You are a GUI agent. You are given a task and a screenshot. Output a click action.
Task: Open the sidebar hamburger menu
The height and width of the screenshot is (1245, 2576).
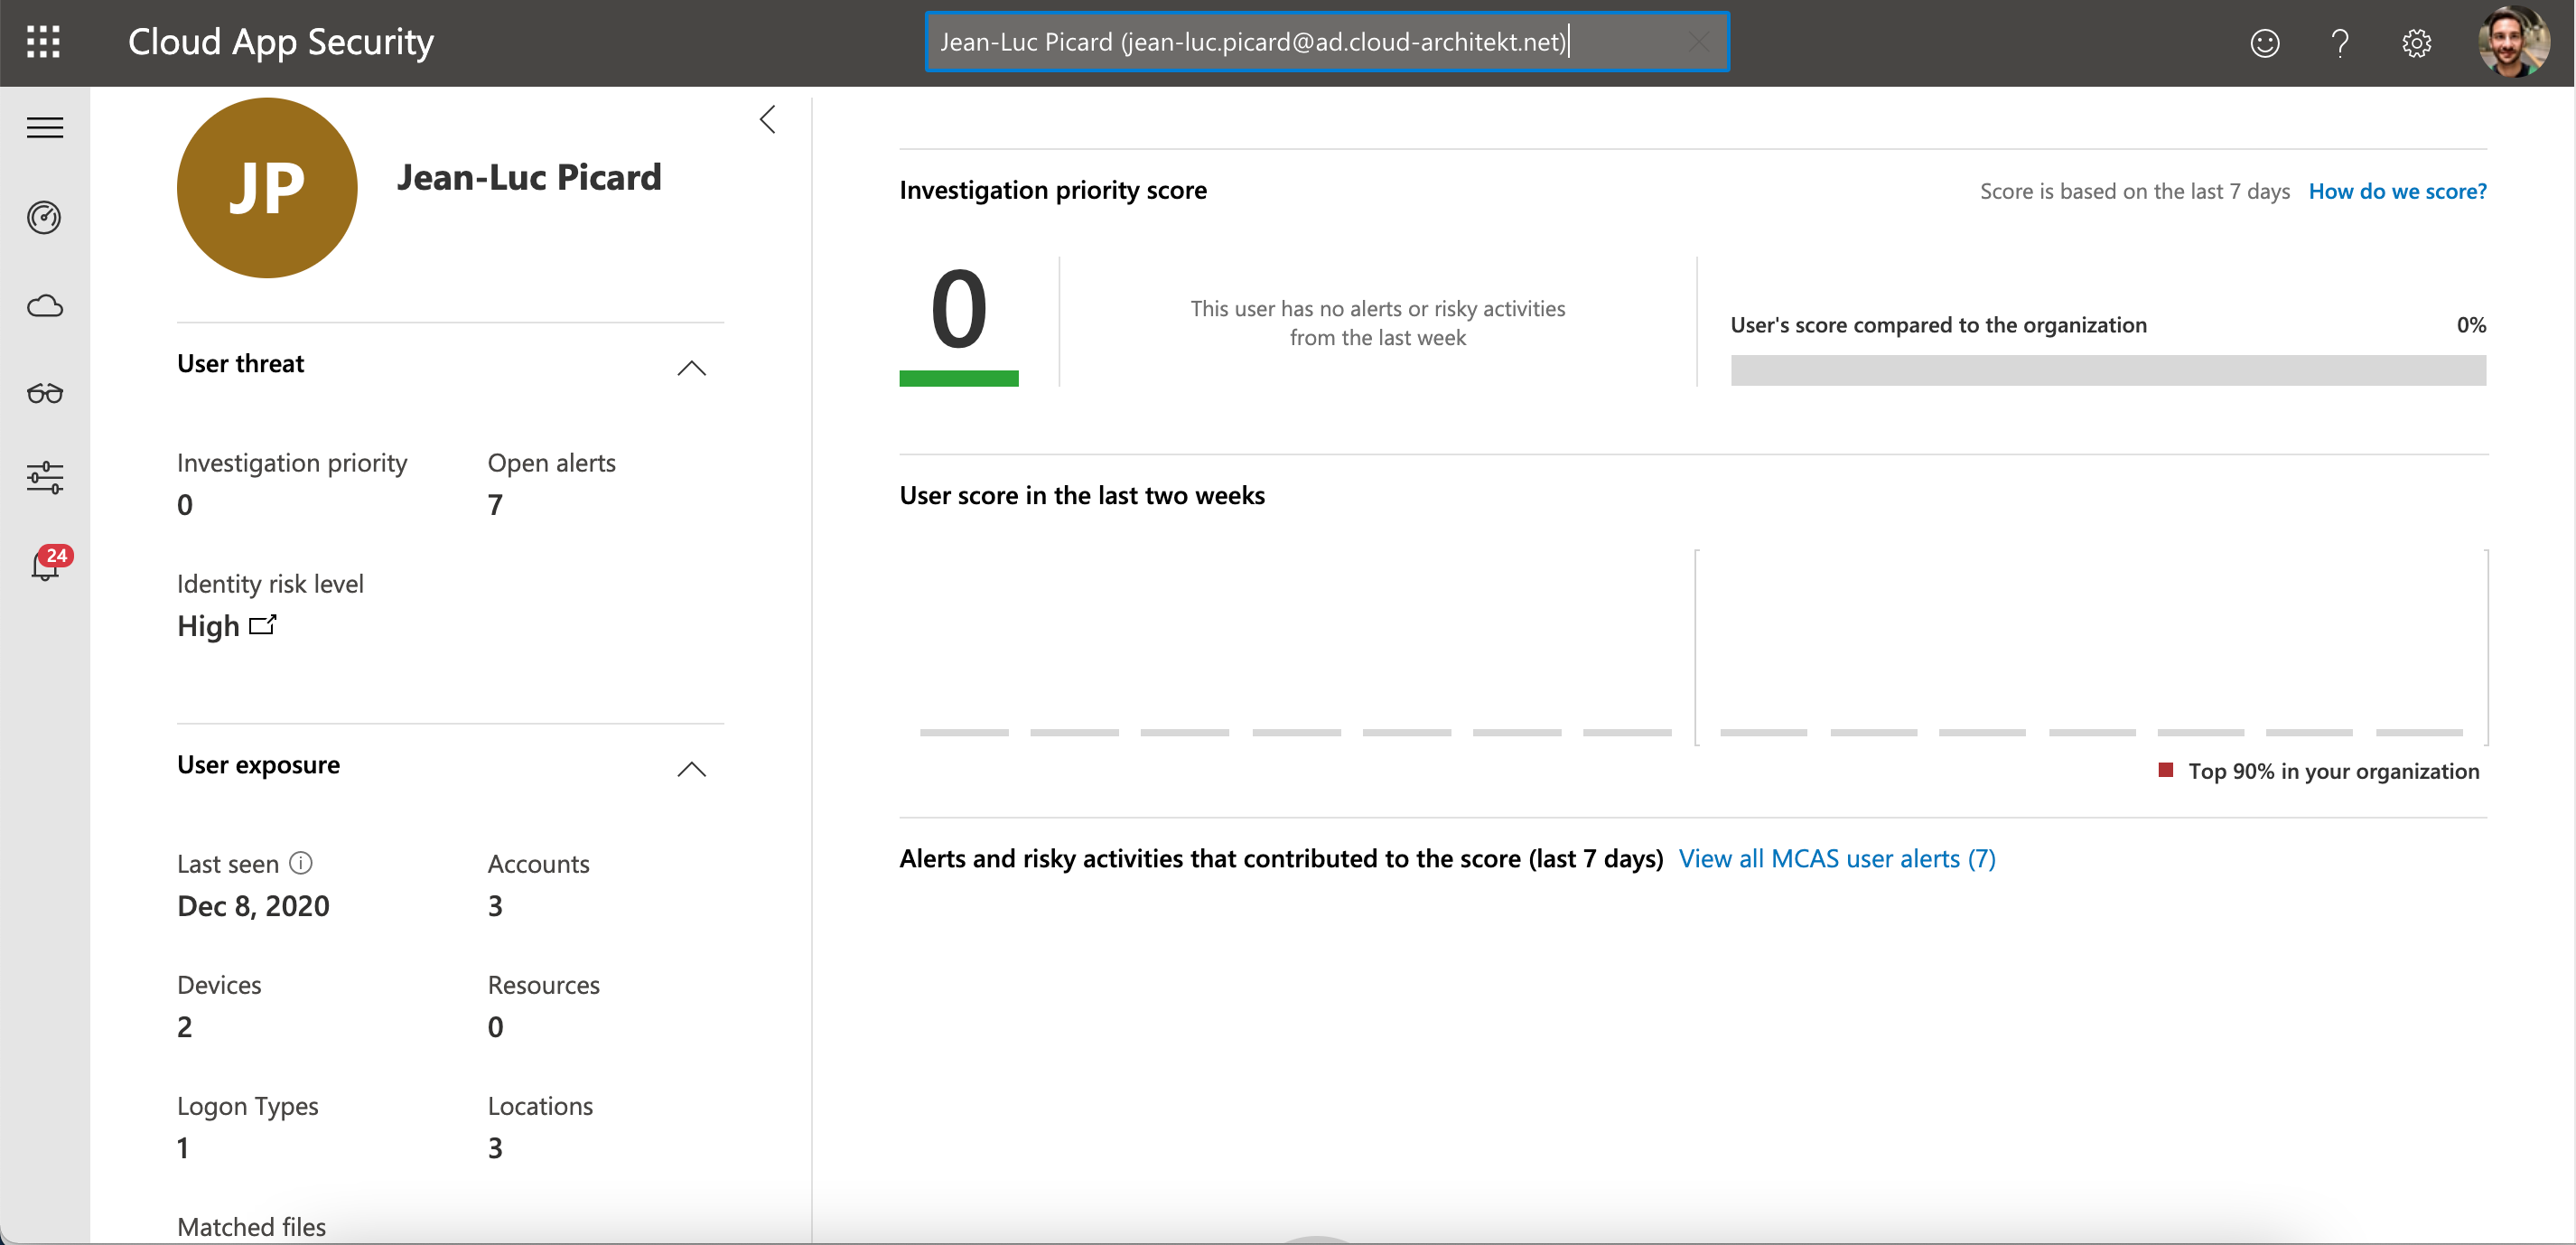pos(44,127)
